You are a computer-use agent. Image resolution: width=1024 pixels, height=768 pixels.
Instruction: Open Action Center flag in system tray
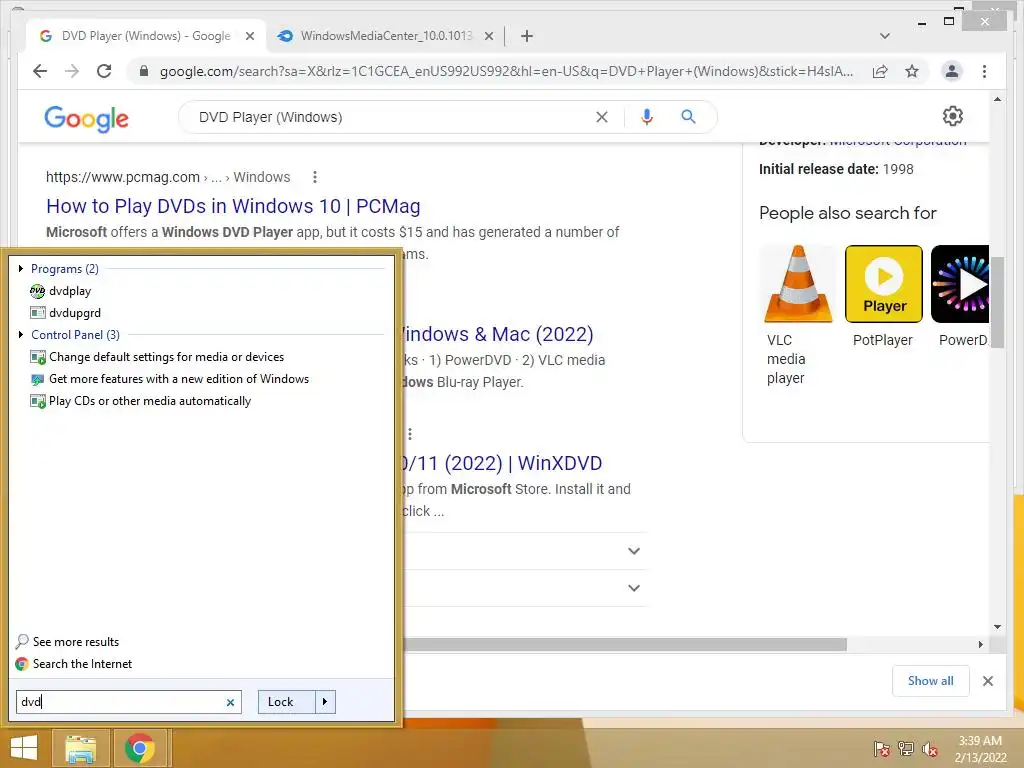881,748
